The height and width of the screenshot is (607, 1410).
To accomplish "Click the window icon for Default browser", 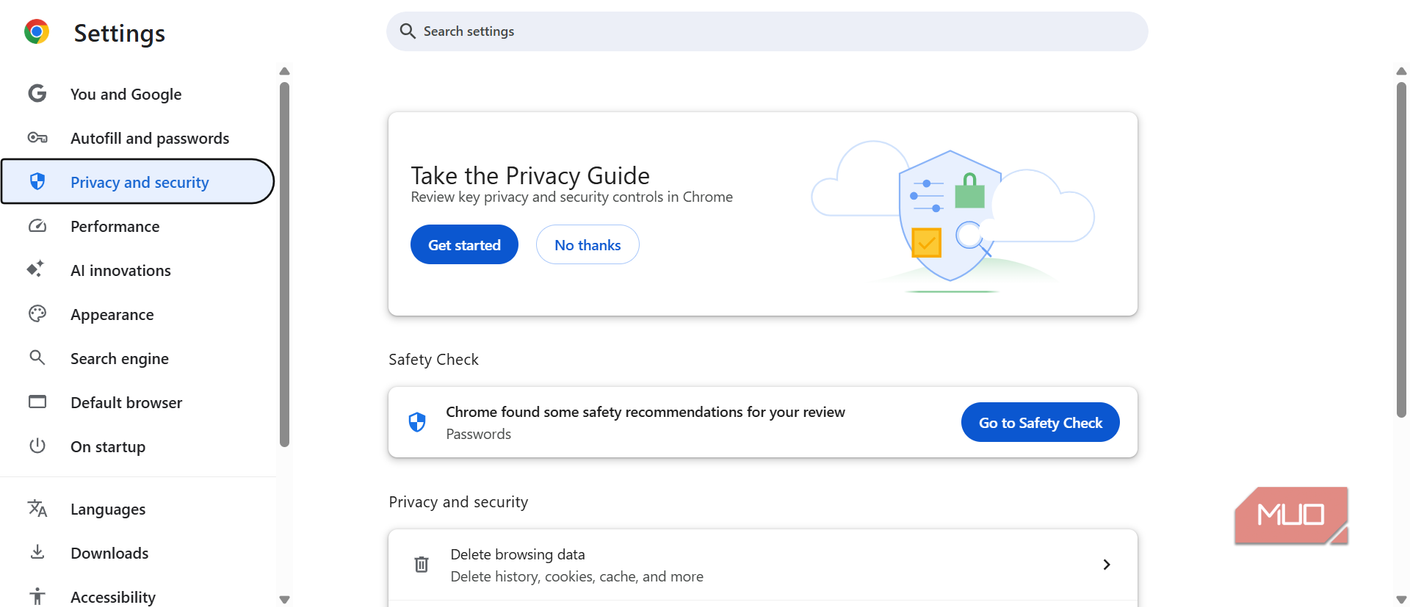I will click(37, 401).
